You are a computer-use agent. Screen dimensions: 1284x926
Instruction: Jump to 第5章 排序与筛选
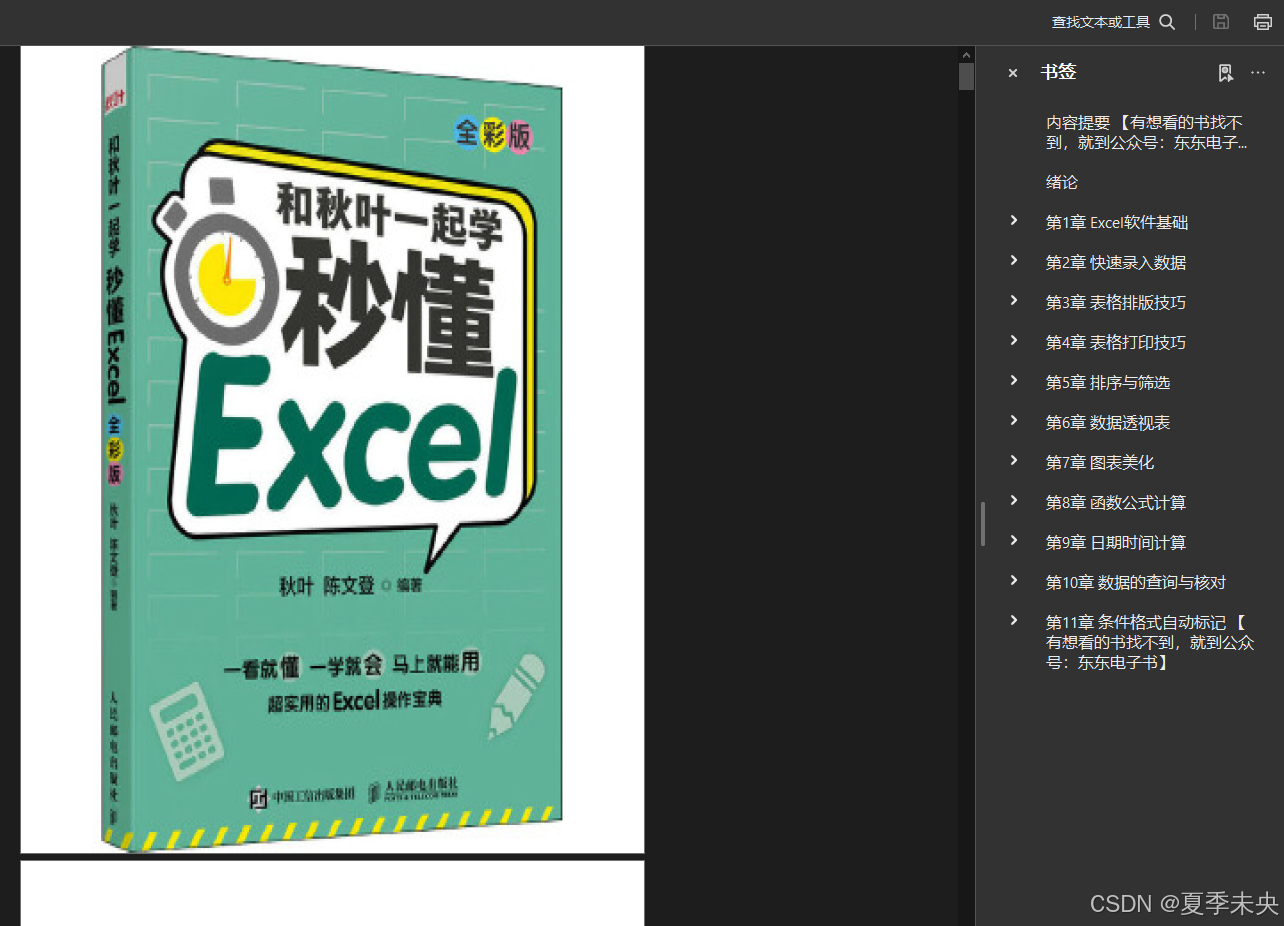tap(1108, 382)
